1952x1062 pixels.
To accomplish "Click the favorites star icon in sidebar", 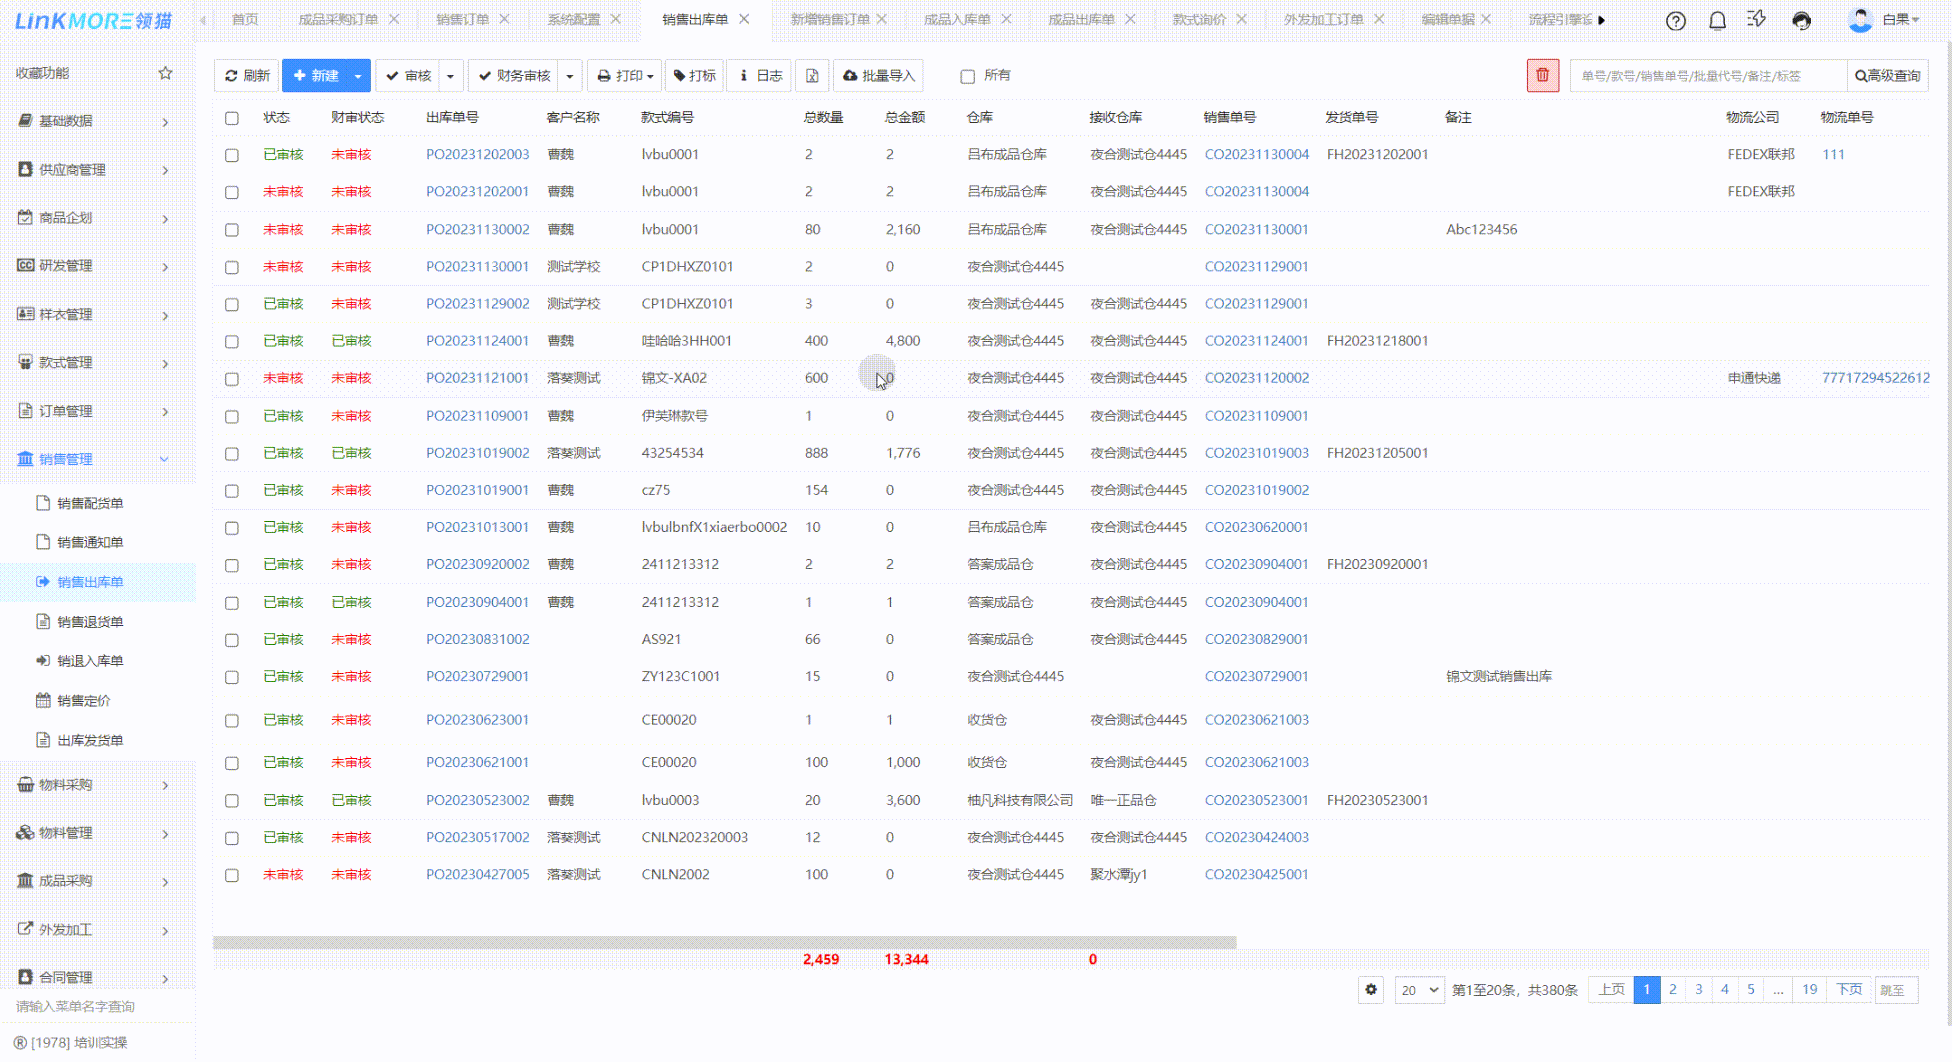I will [x=166, y=73].
